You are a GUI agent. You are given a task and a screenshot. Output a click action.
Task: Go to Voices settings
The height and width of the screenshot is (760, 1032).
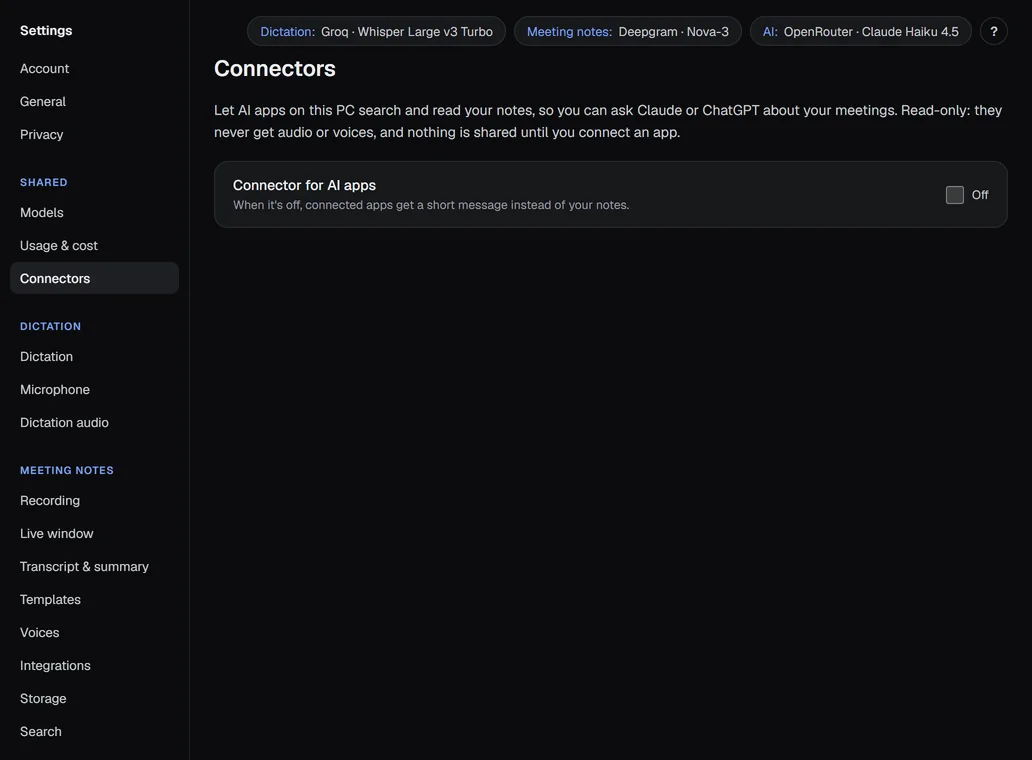(94, 632)
